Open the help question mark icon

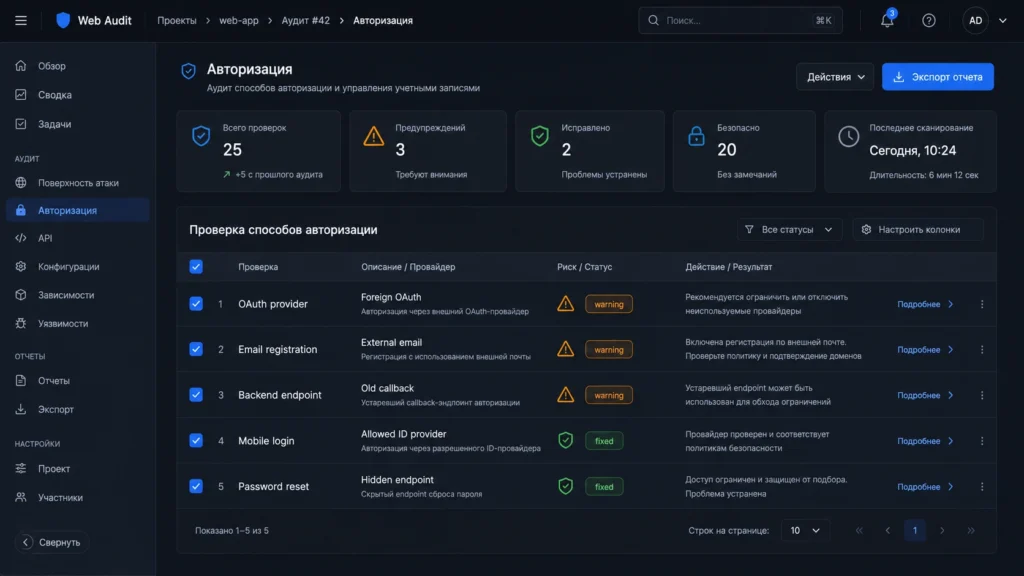tap(929, 21)
